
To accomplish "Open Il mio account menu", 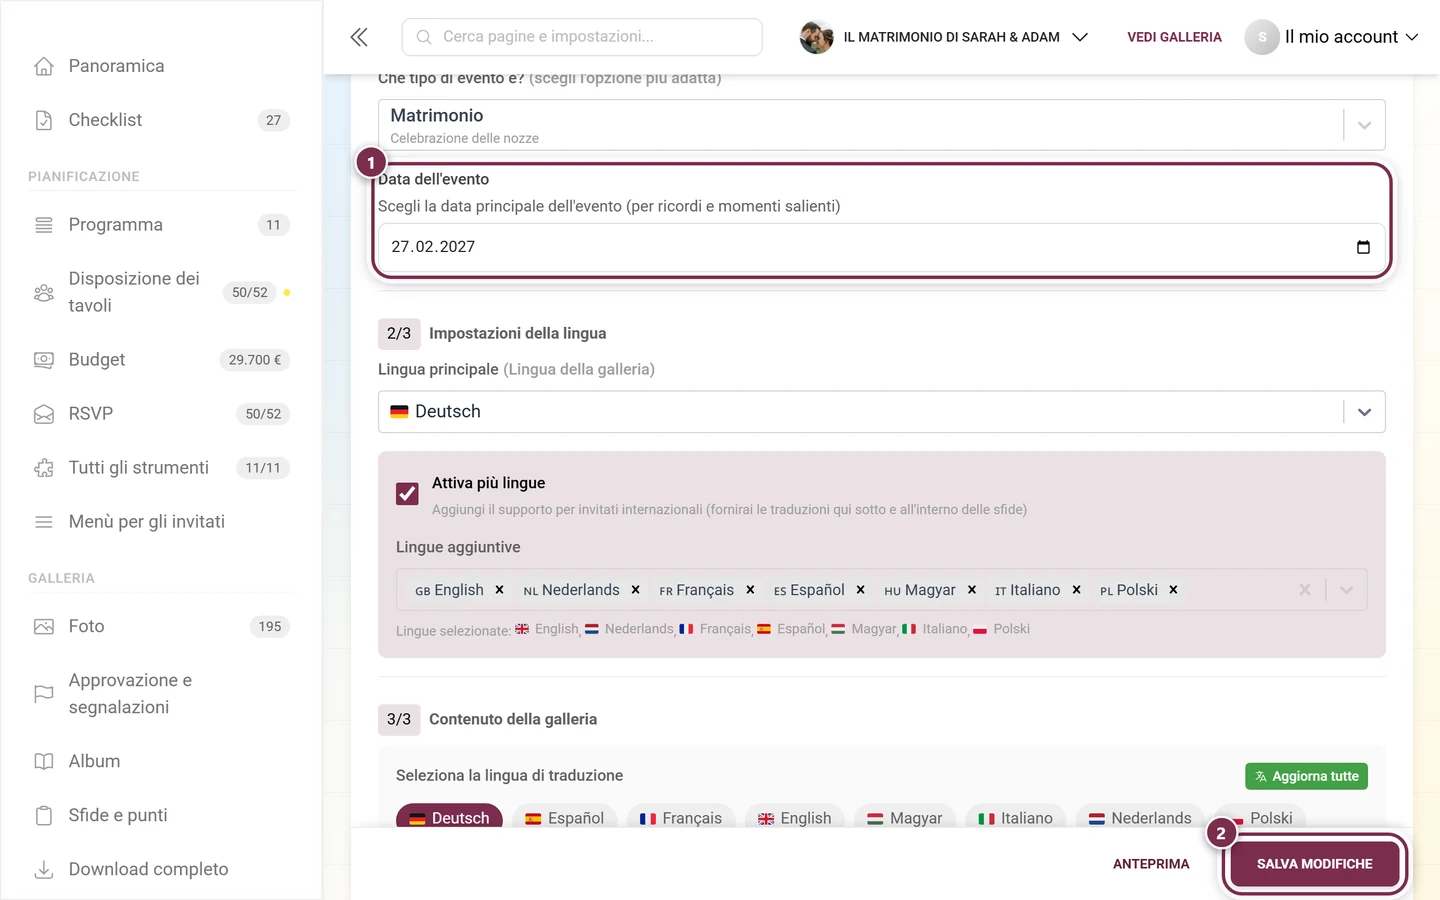I will (1332, 37).
